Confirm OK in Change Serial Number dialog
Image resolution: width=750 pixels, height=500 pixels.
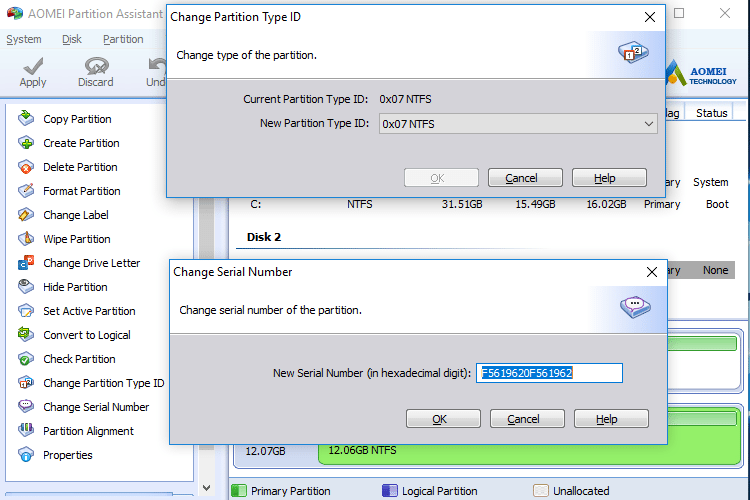coord(443,419)
